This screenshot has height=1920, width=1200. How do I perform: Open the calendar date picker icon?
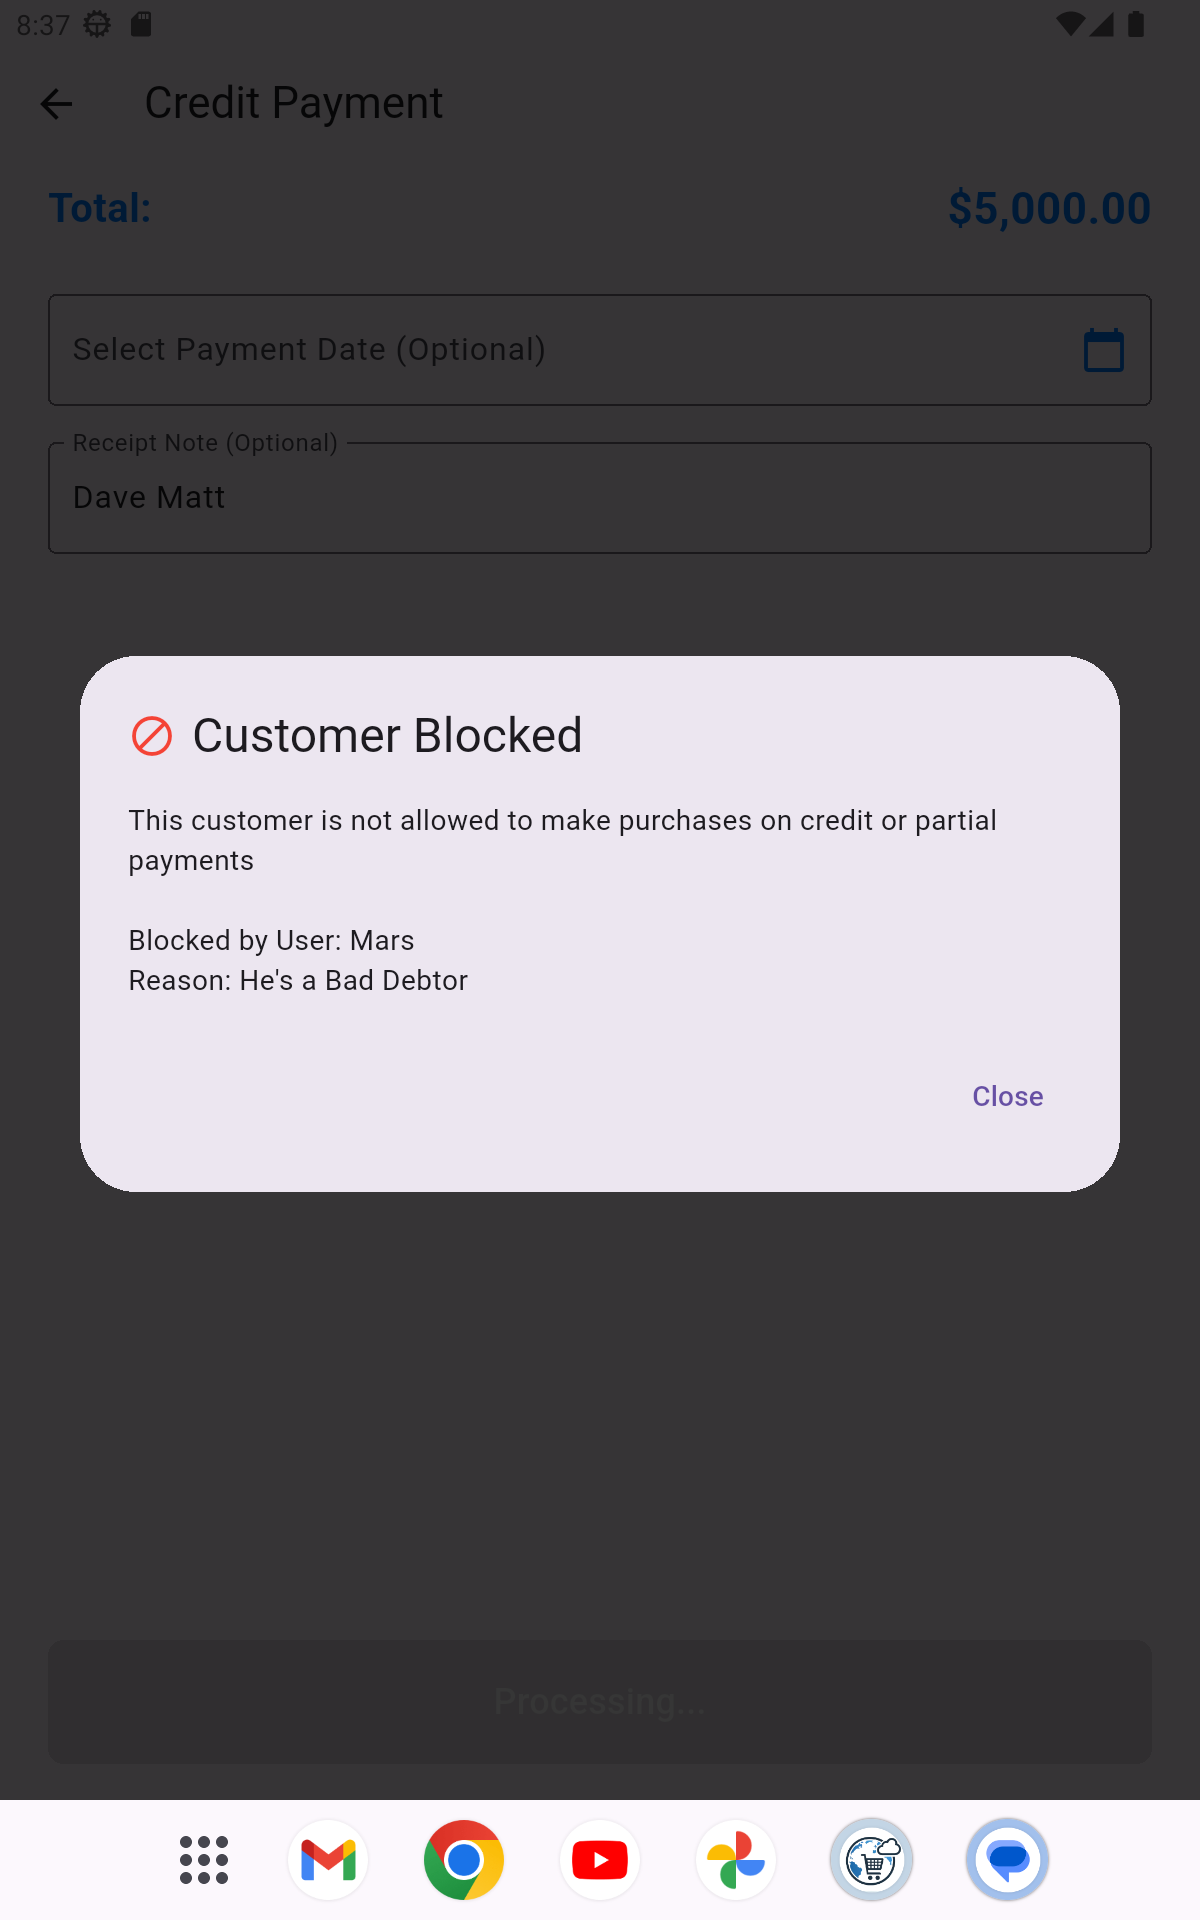(x=1104, y=350)
